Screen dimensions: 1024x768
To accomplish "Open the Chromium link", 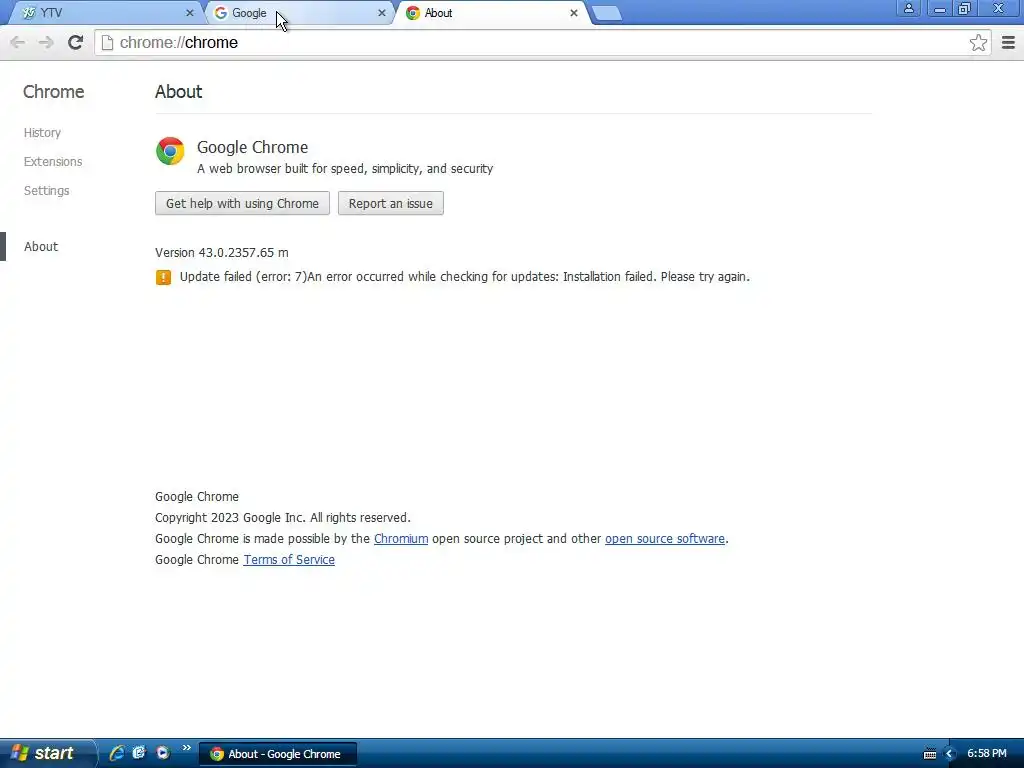I will pyautogui.click(x=401, y=539).
